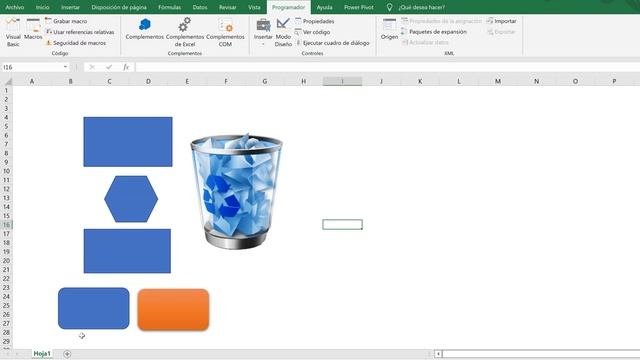This screenshot has width=640, height=360.
Task: Expand the Name Box dropdown arrow
Action: pyautogui.click(x=65, y=67)
